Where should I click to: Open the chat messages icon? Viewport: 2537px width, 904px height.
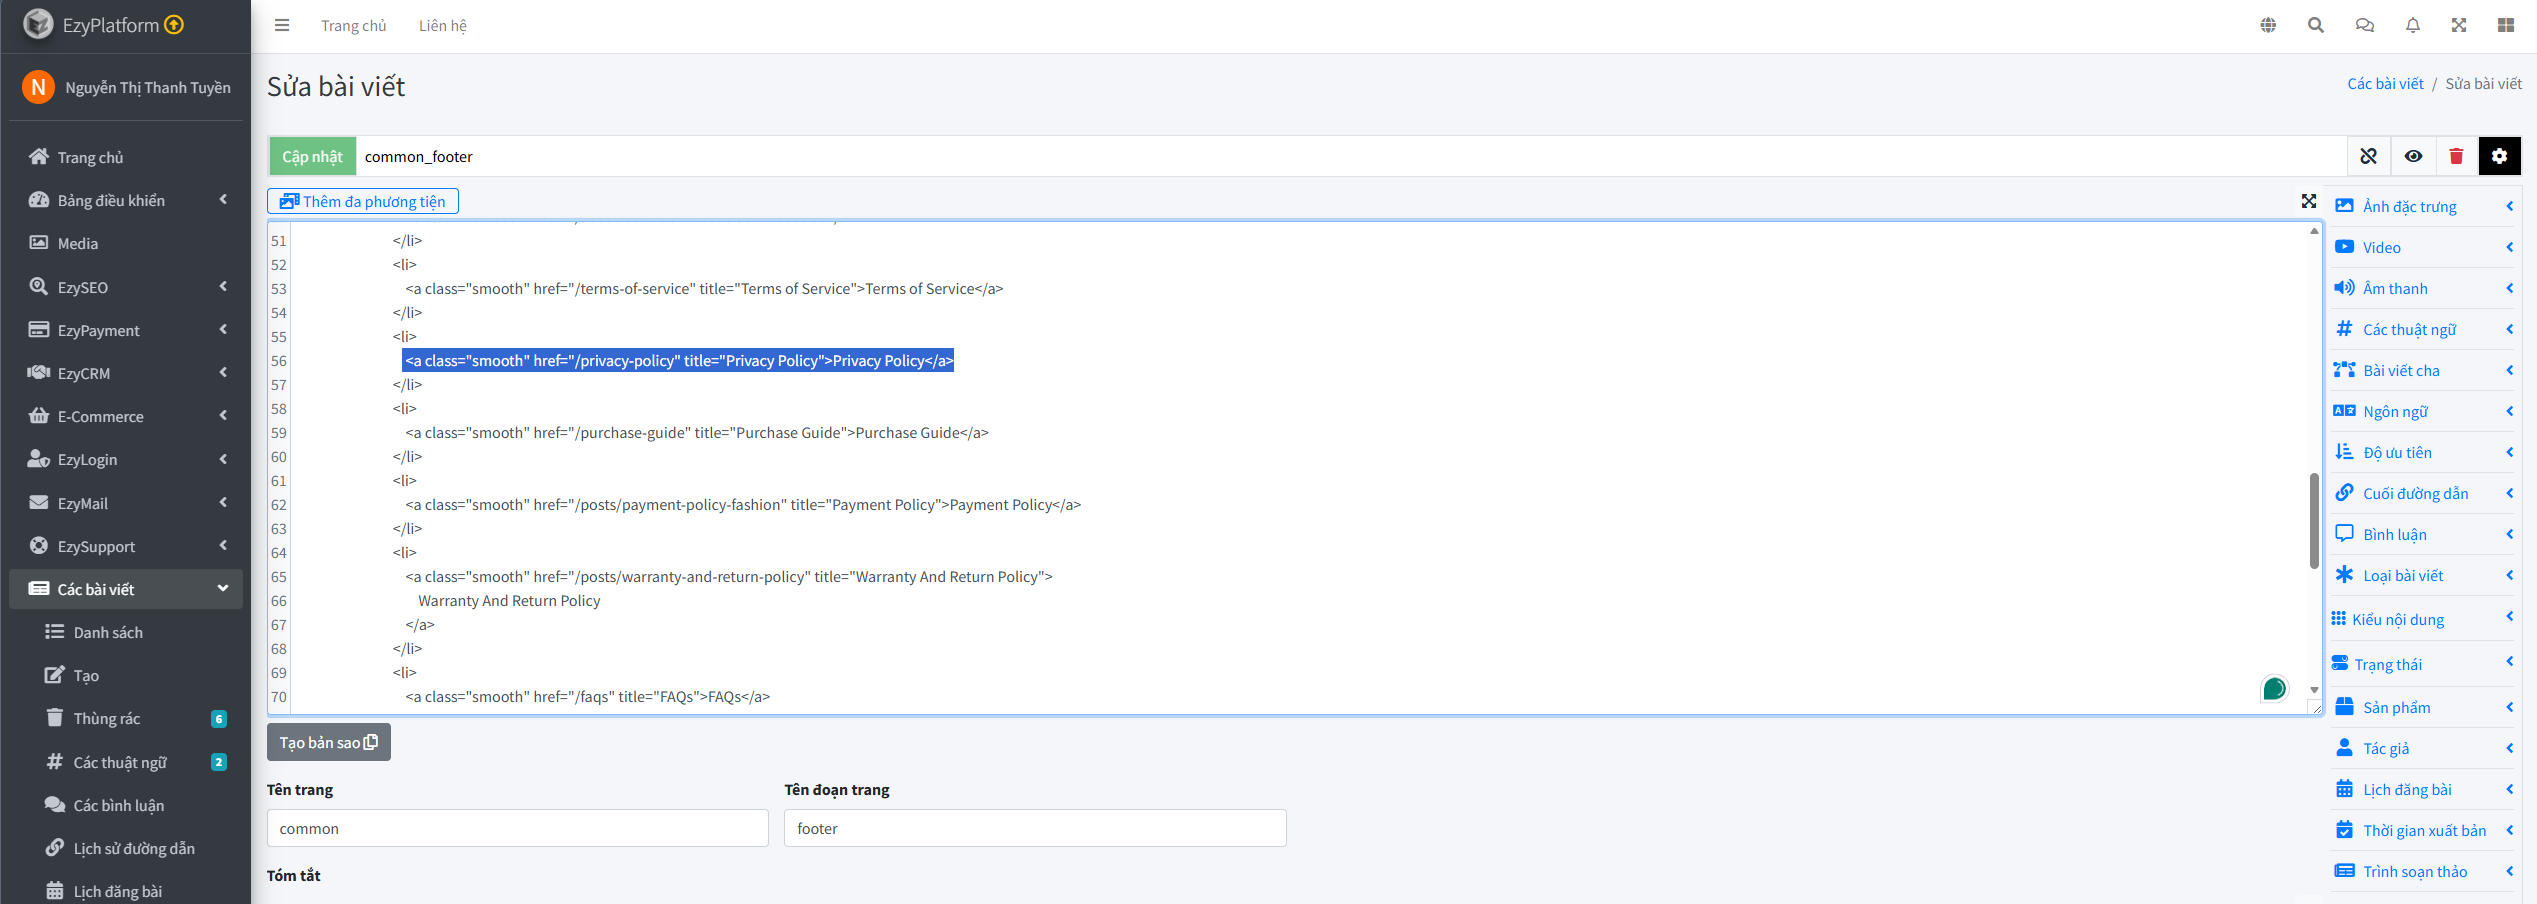click(2364, 25)
